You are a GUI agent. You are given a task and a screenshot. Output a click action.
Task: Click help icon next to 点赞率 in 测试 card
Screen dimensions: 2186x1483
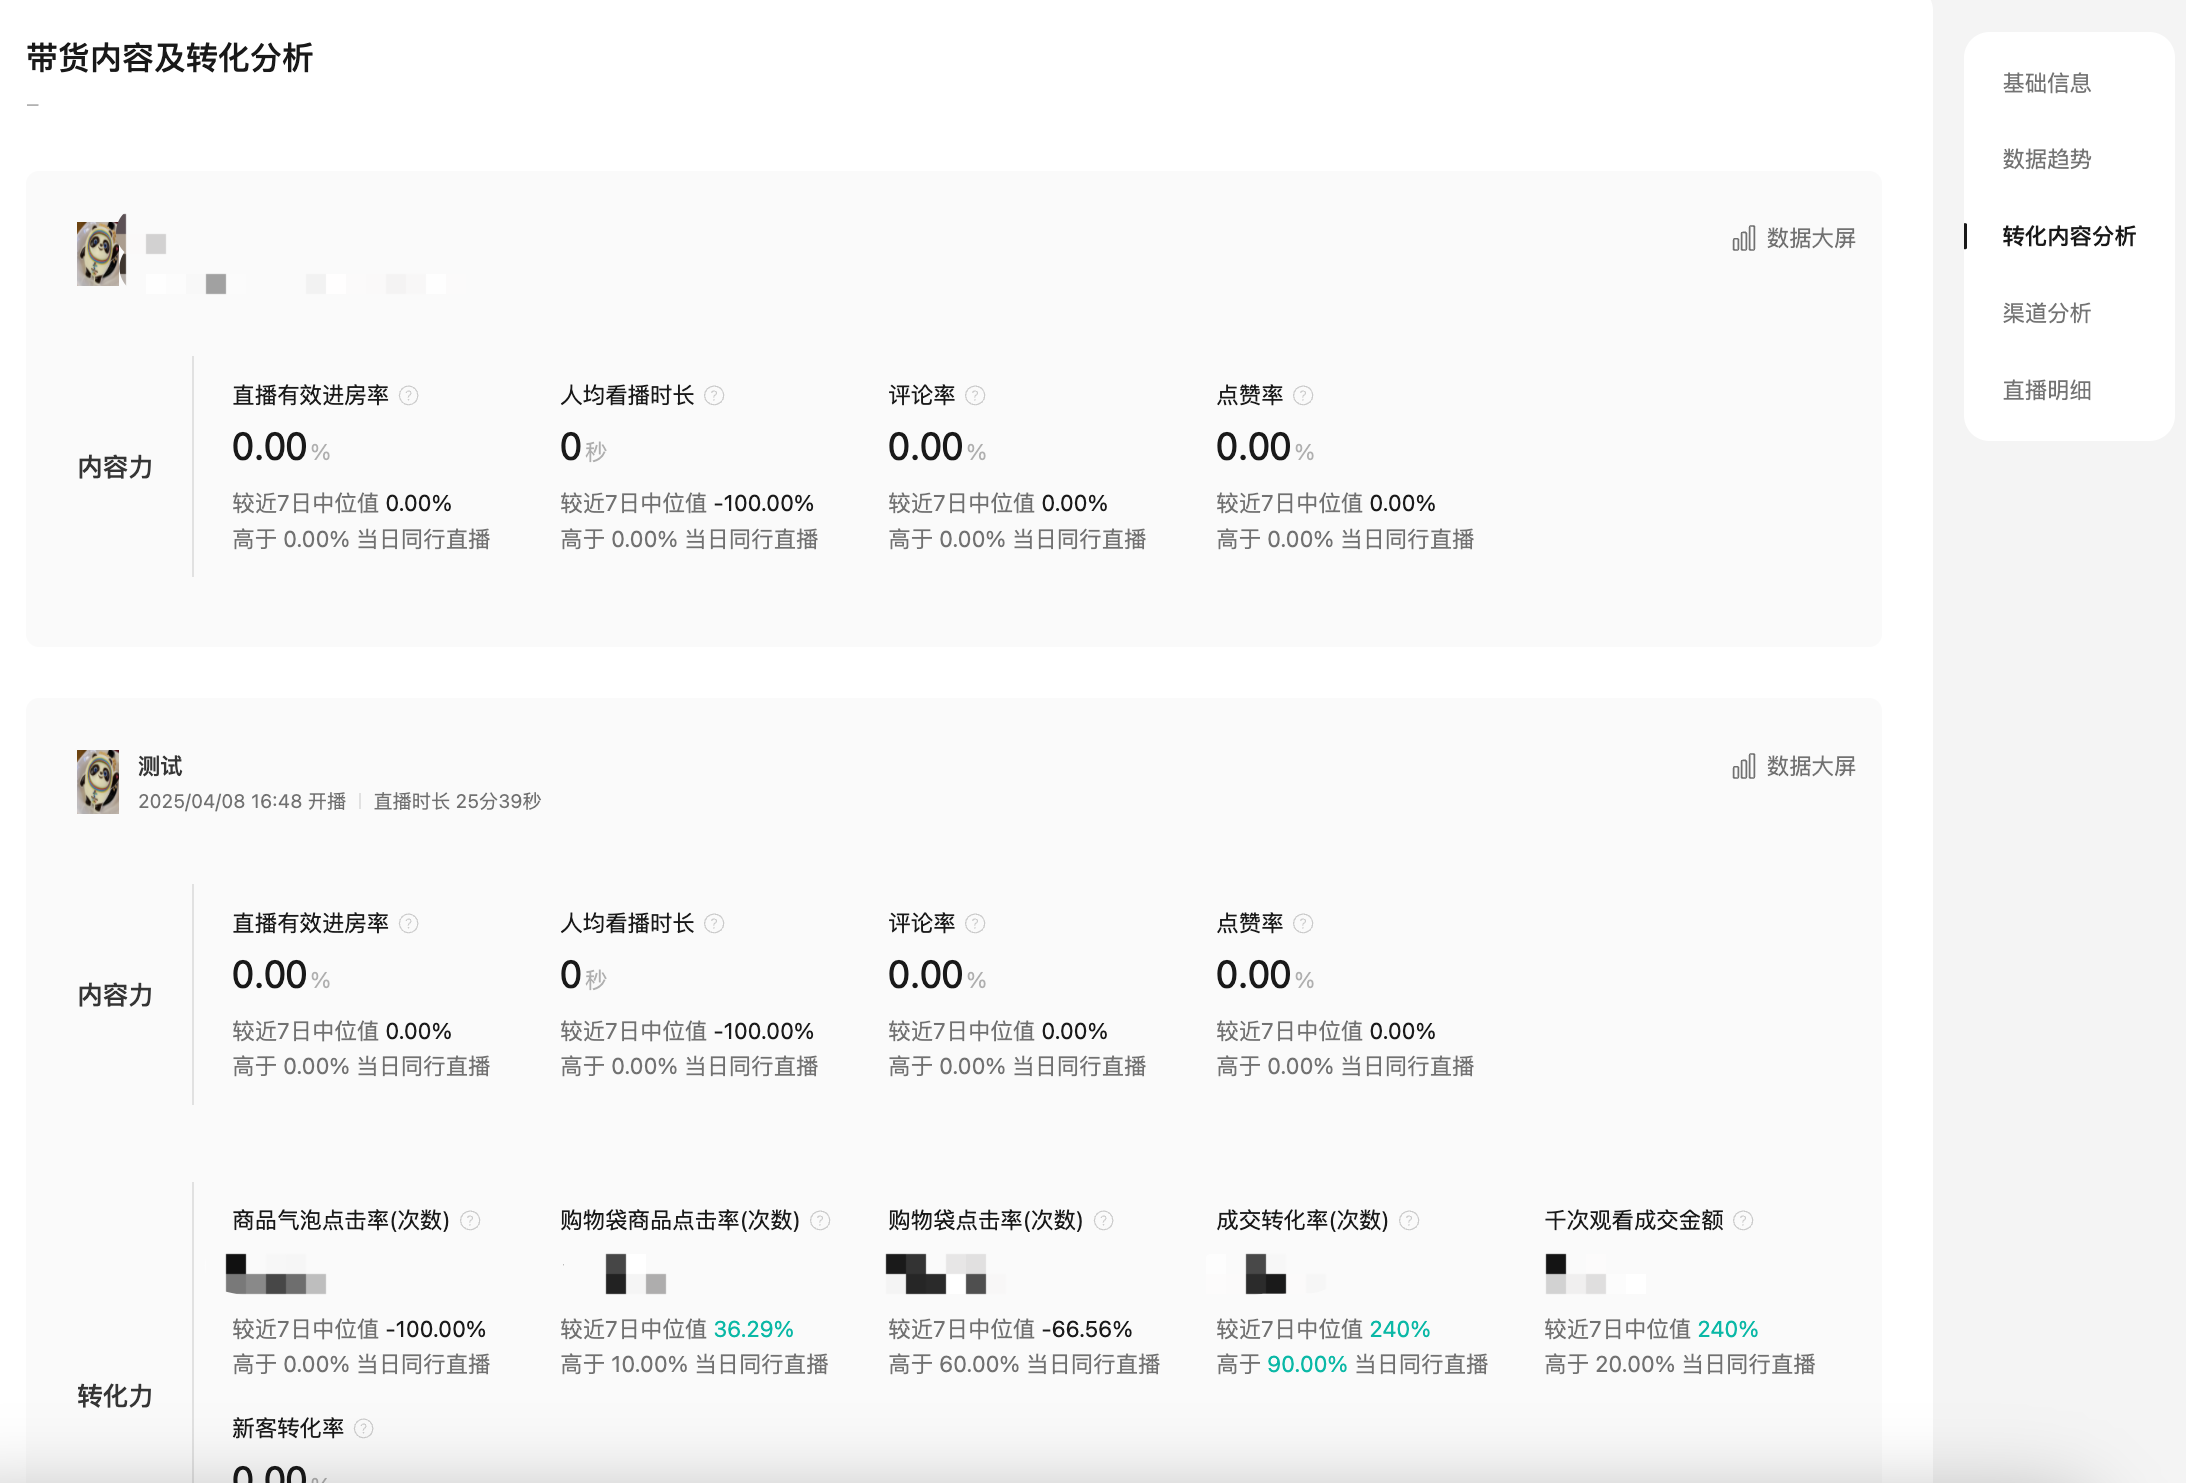[1303, 924]
